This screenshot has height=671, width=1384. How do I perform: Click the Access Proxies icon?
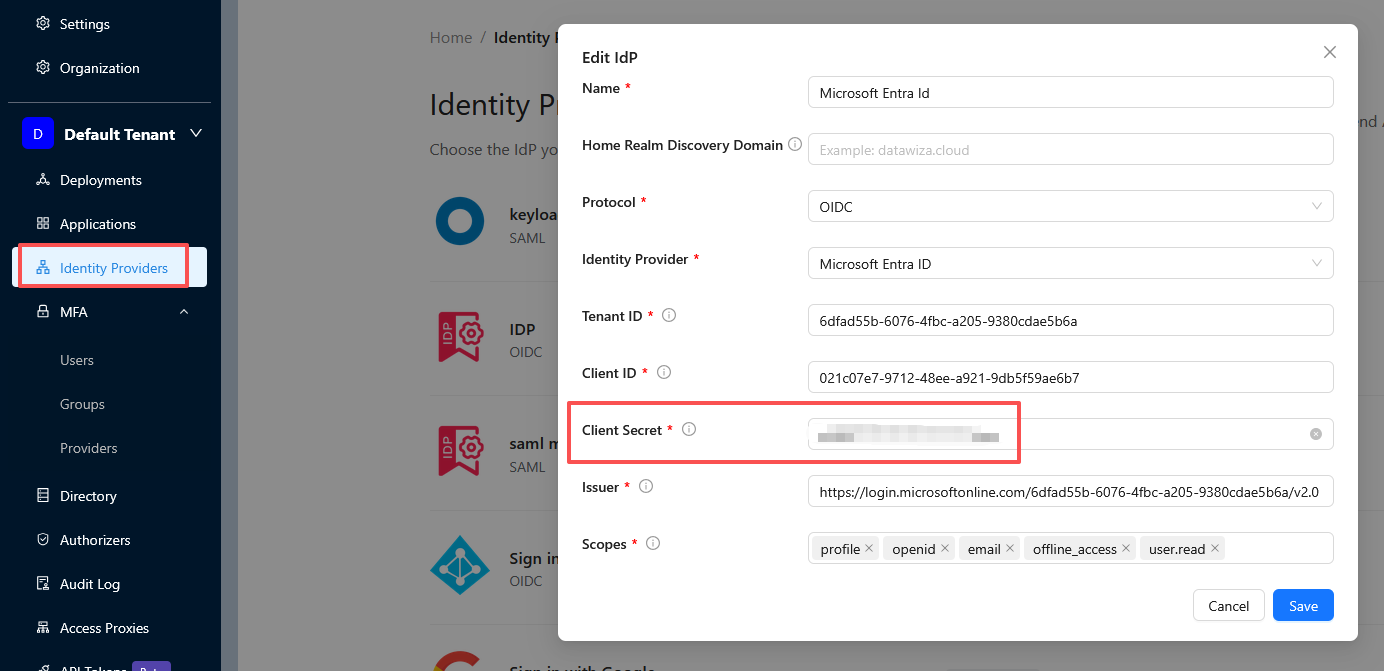point(43,628)
